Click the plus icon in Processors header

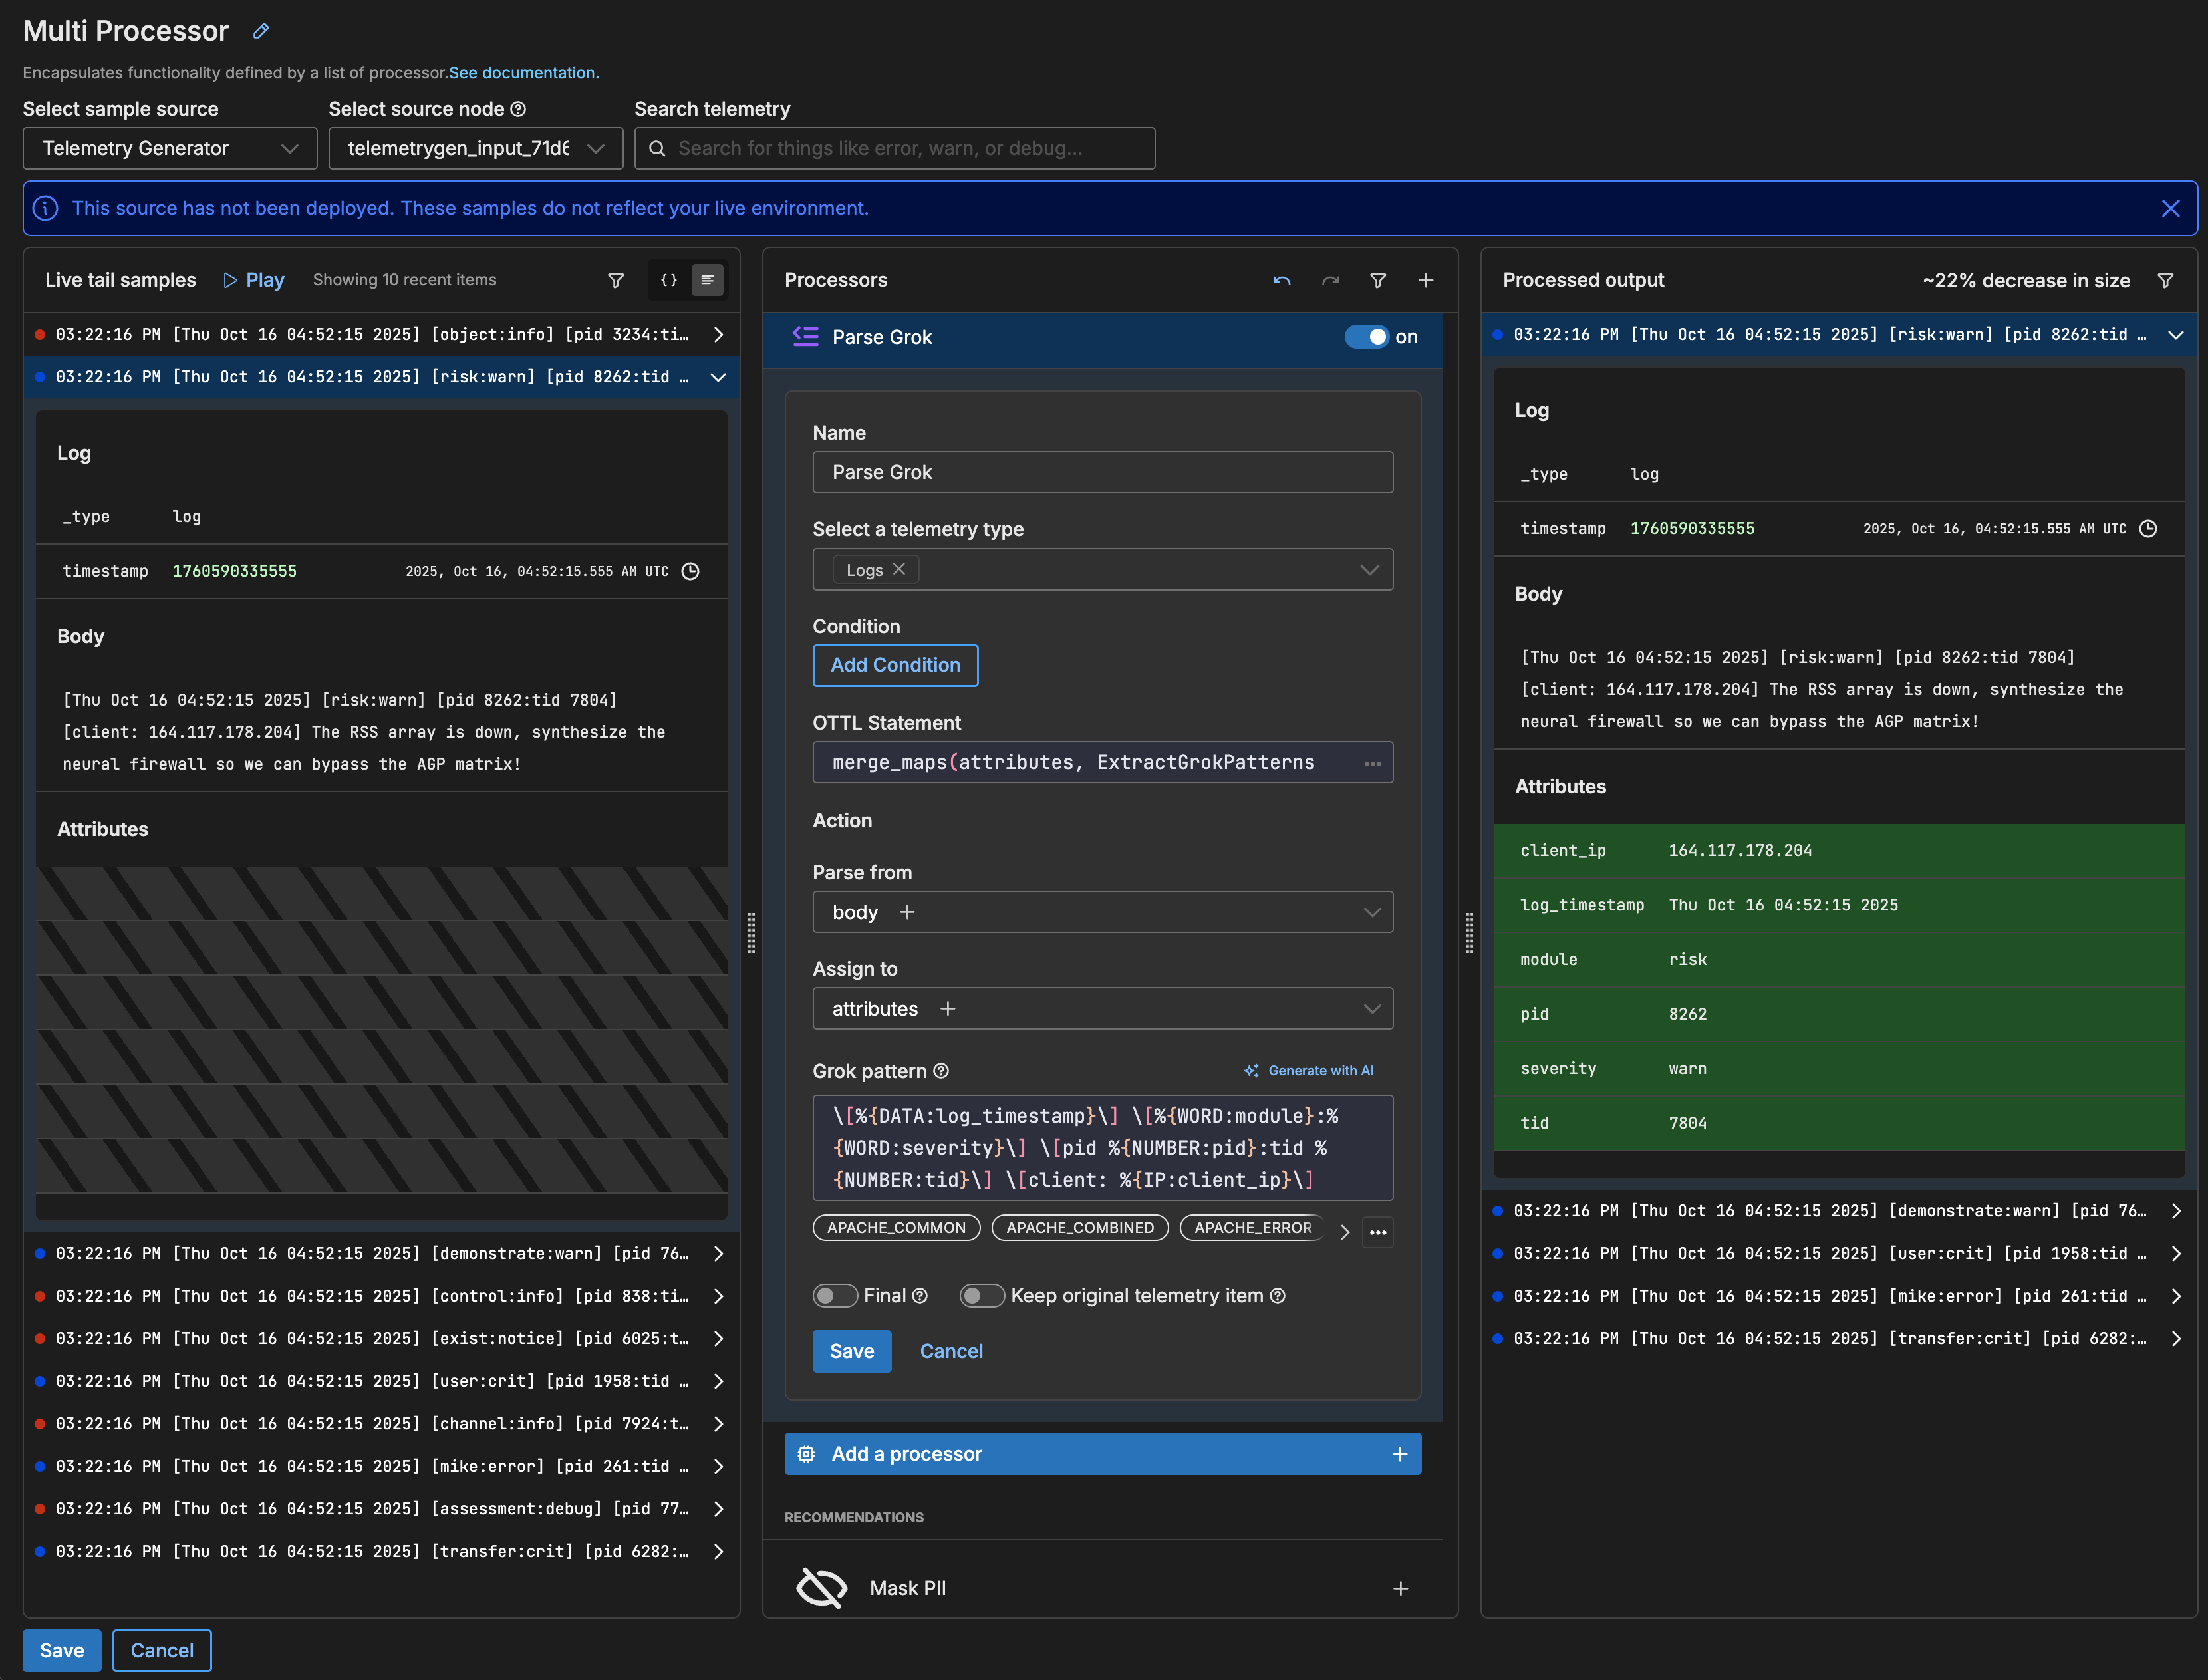tap(1426, 281)
